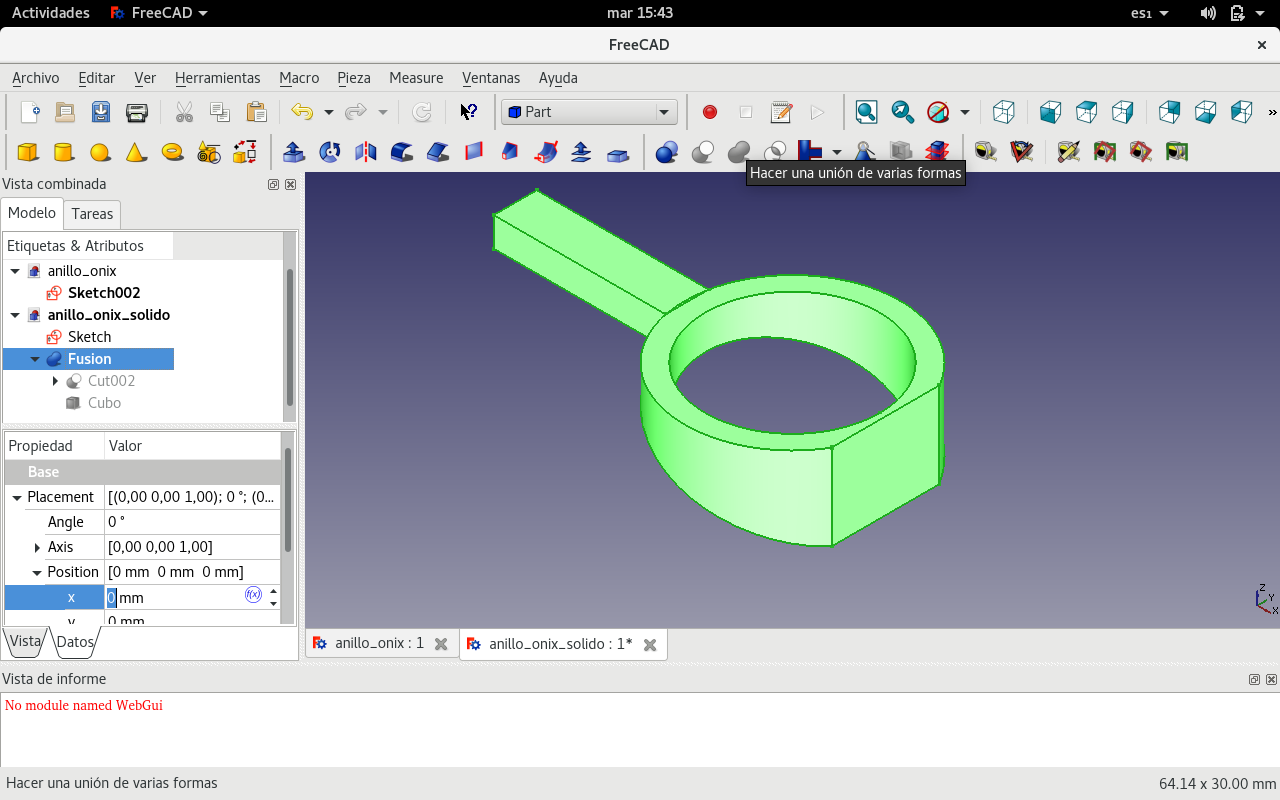This screenshot has width=1280, height=800.
Task: Save the document with the save icon
Action: tap(101, 112)
